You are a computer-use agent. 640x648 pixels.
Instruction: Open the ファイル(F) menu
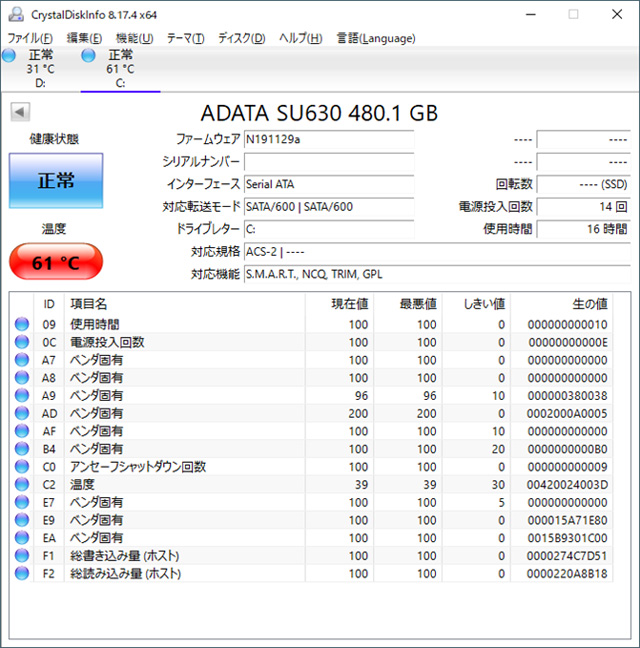click(30, 38)
